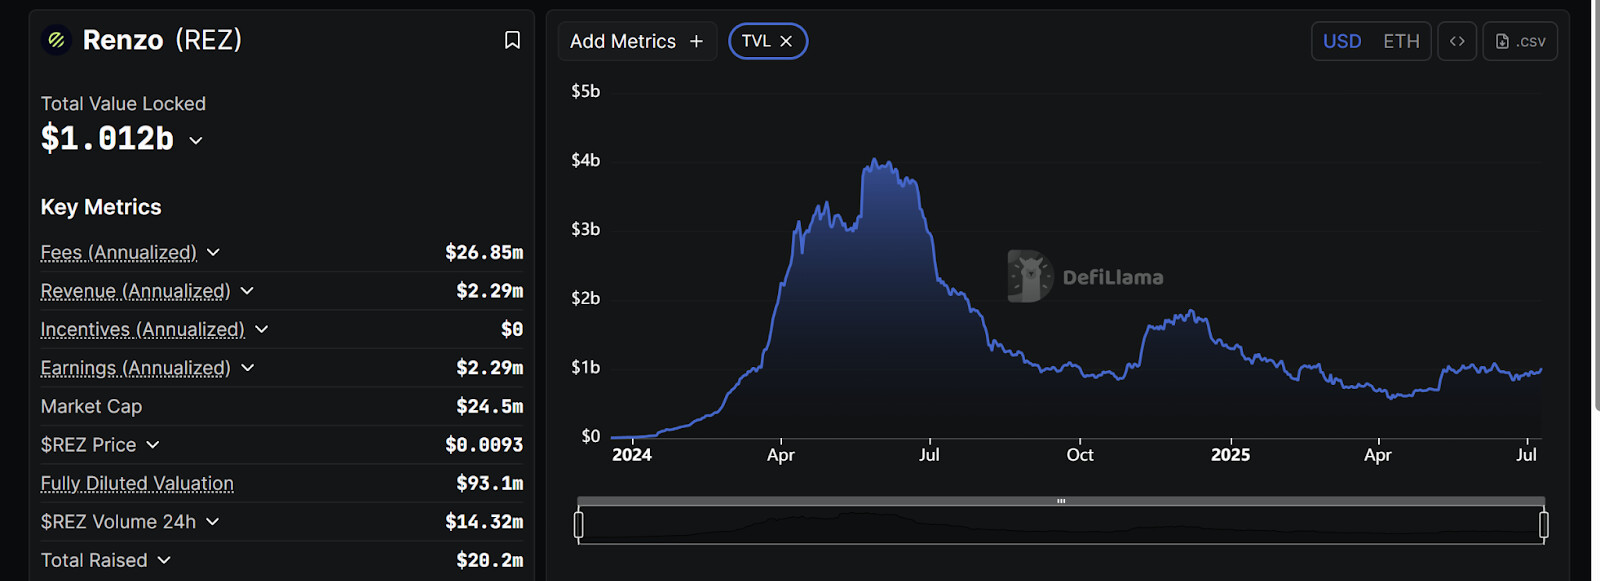Open the embed code button

[x=1457, y=41]
